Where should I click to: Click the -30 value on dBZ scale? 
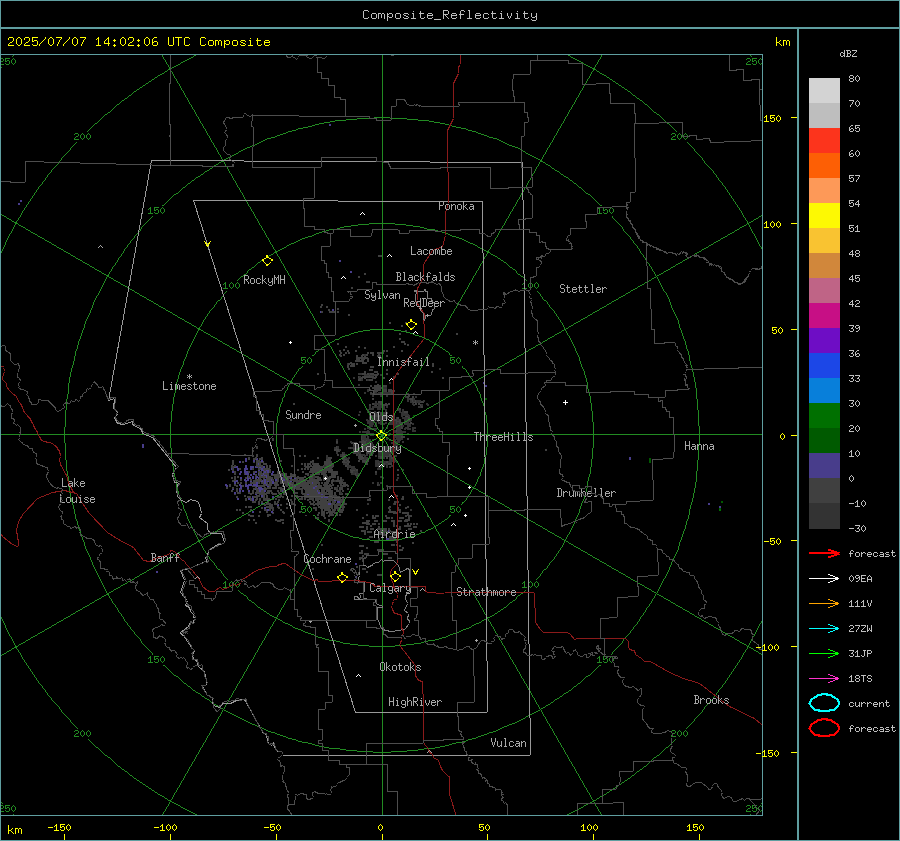(857, 528)
